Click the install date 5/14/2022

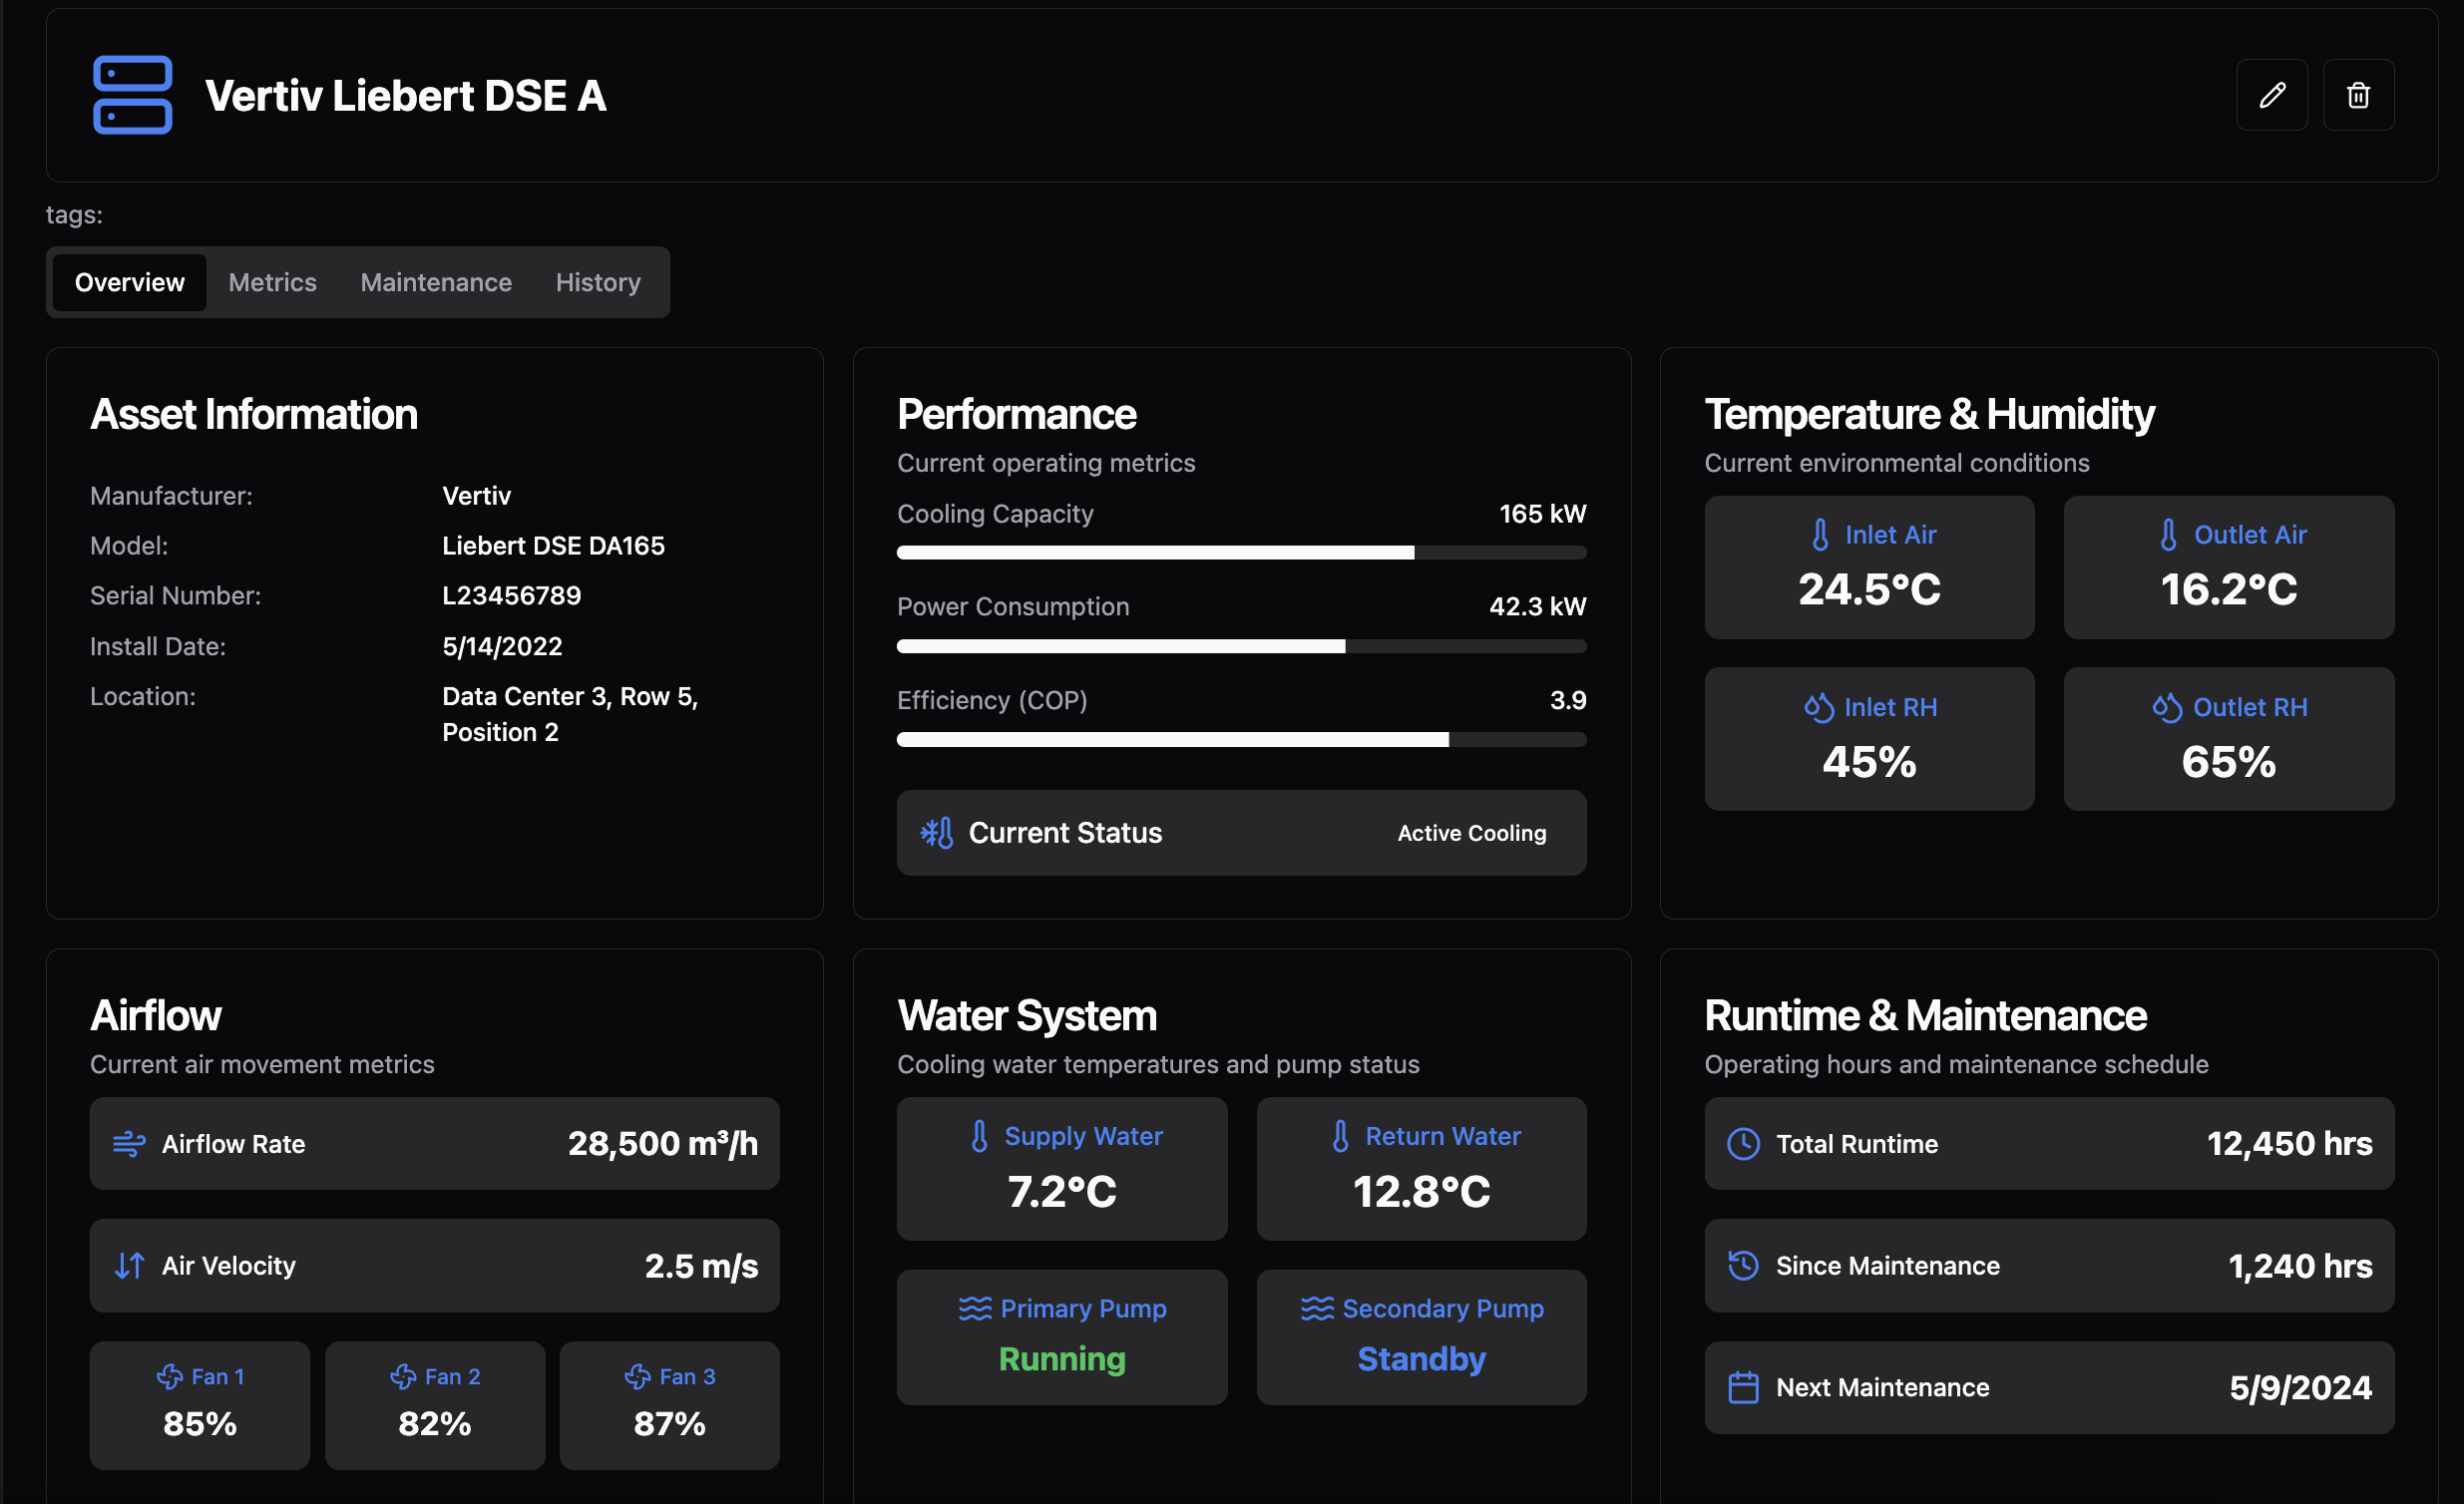coord(502,647)
